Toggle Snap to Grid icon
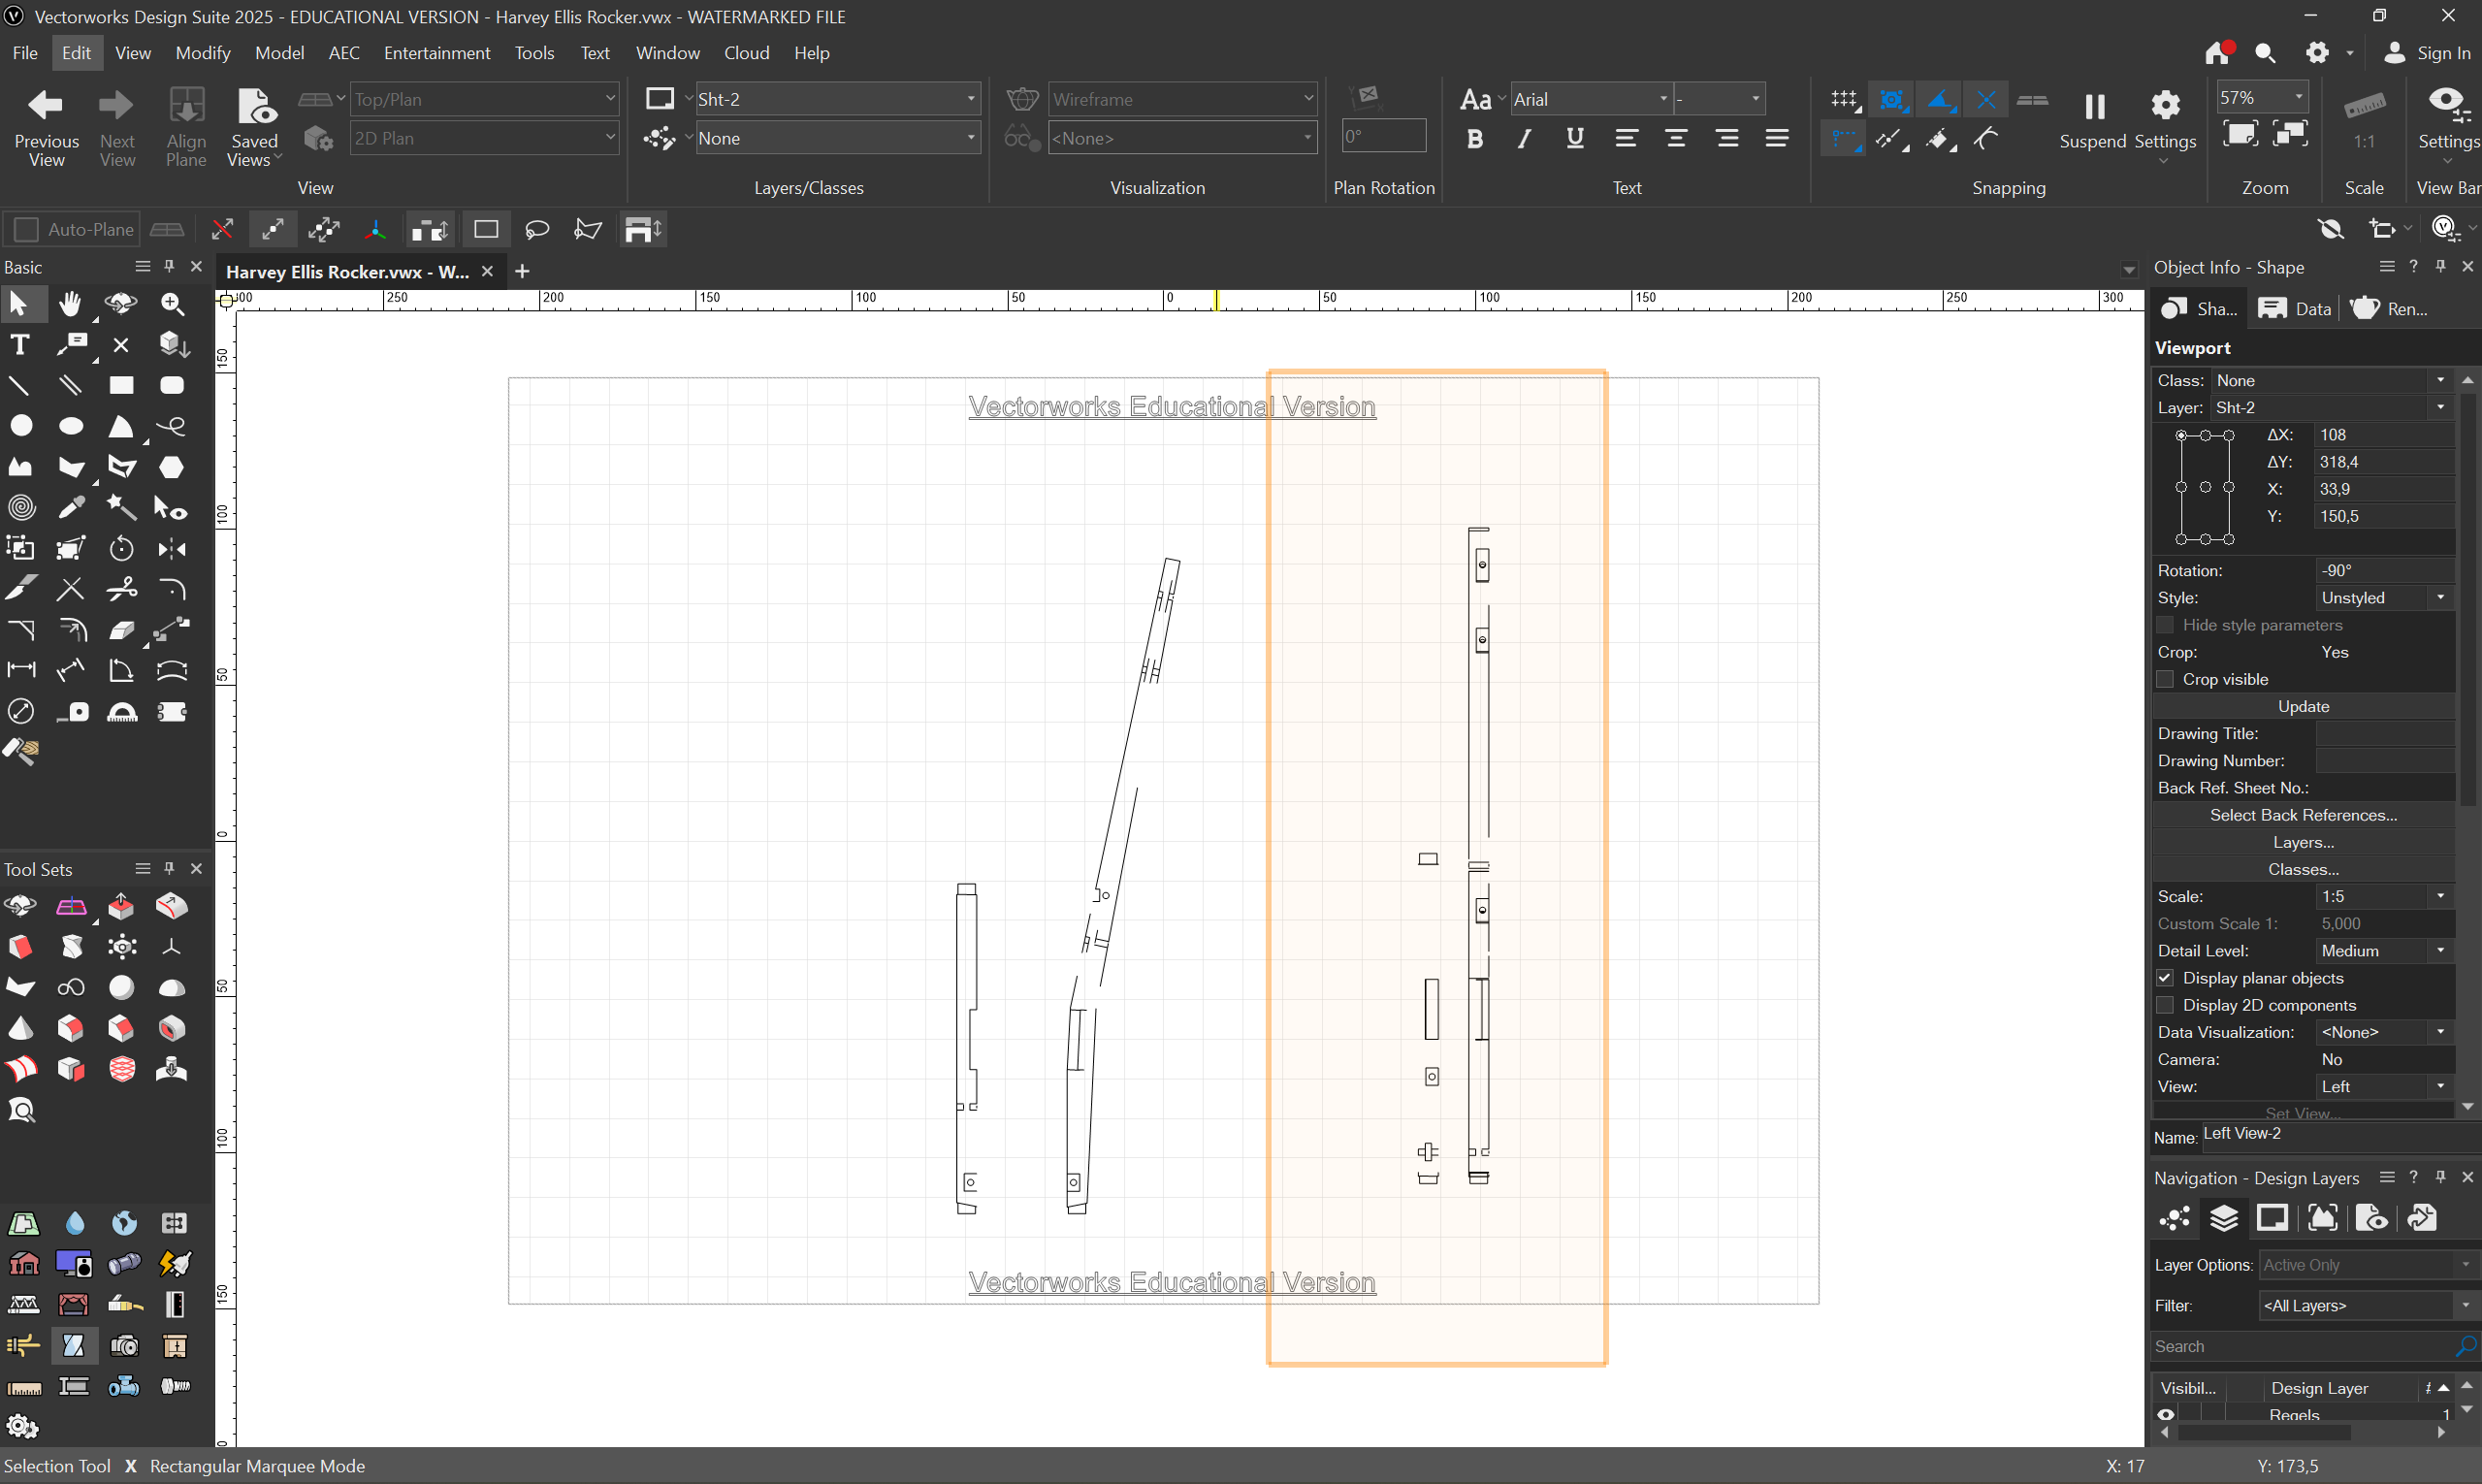 click(1843, 100)
